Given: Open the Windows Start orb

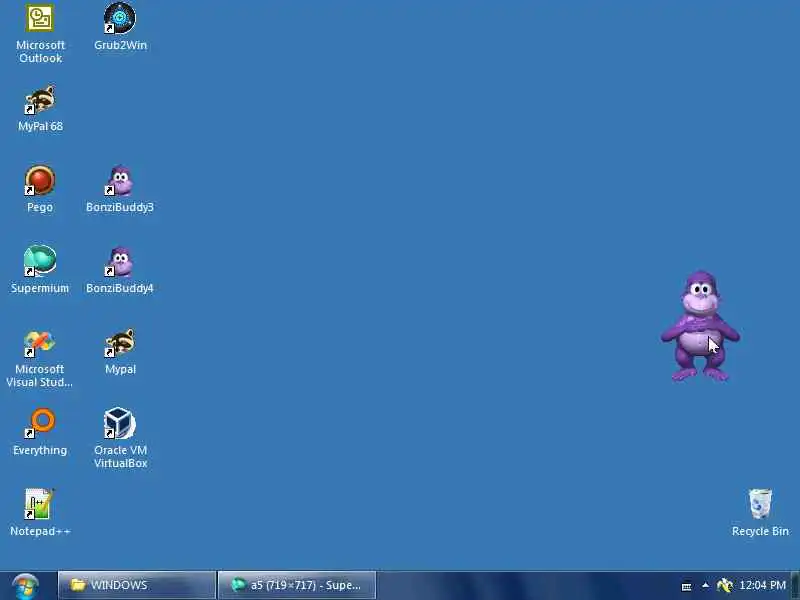Looking at the screenshot, I should tap(26, 586).
